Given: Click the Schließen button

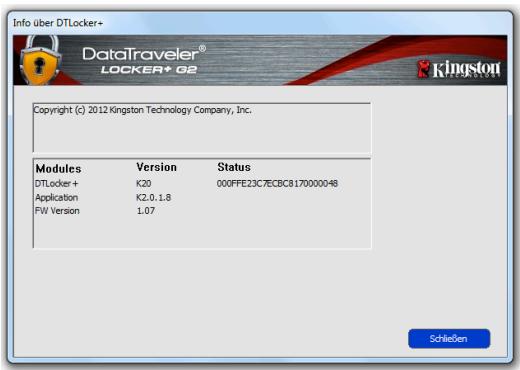Looking at the screenshot, I should pyautogui.click(x=449, y=339).
